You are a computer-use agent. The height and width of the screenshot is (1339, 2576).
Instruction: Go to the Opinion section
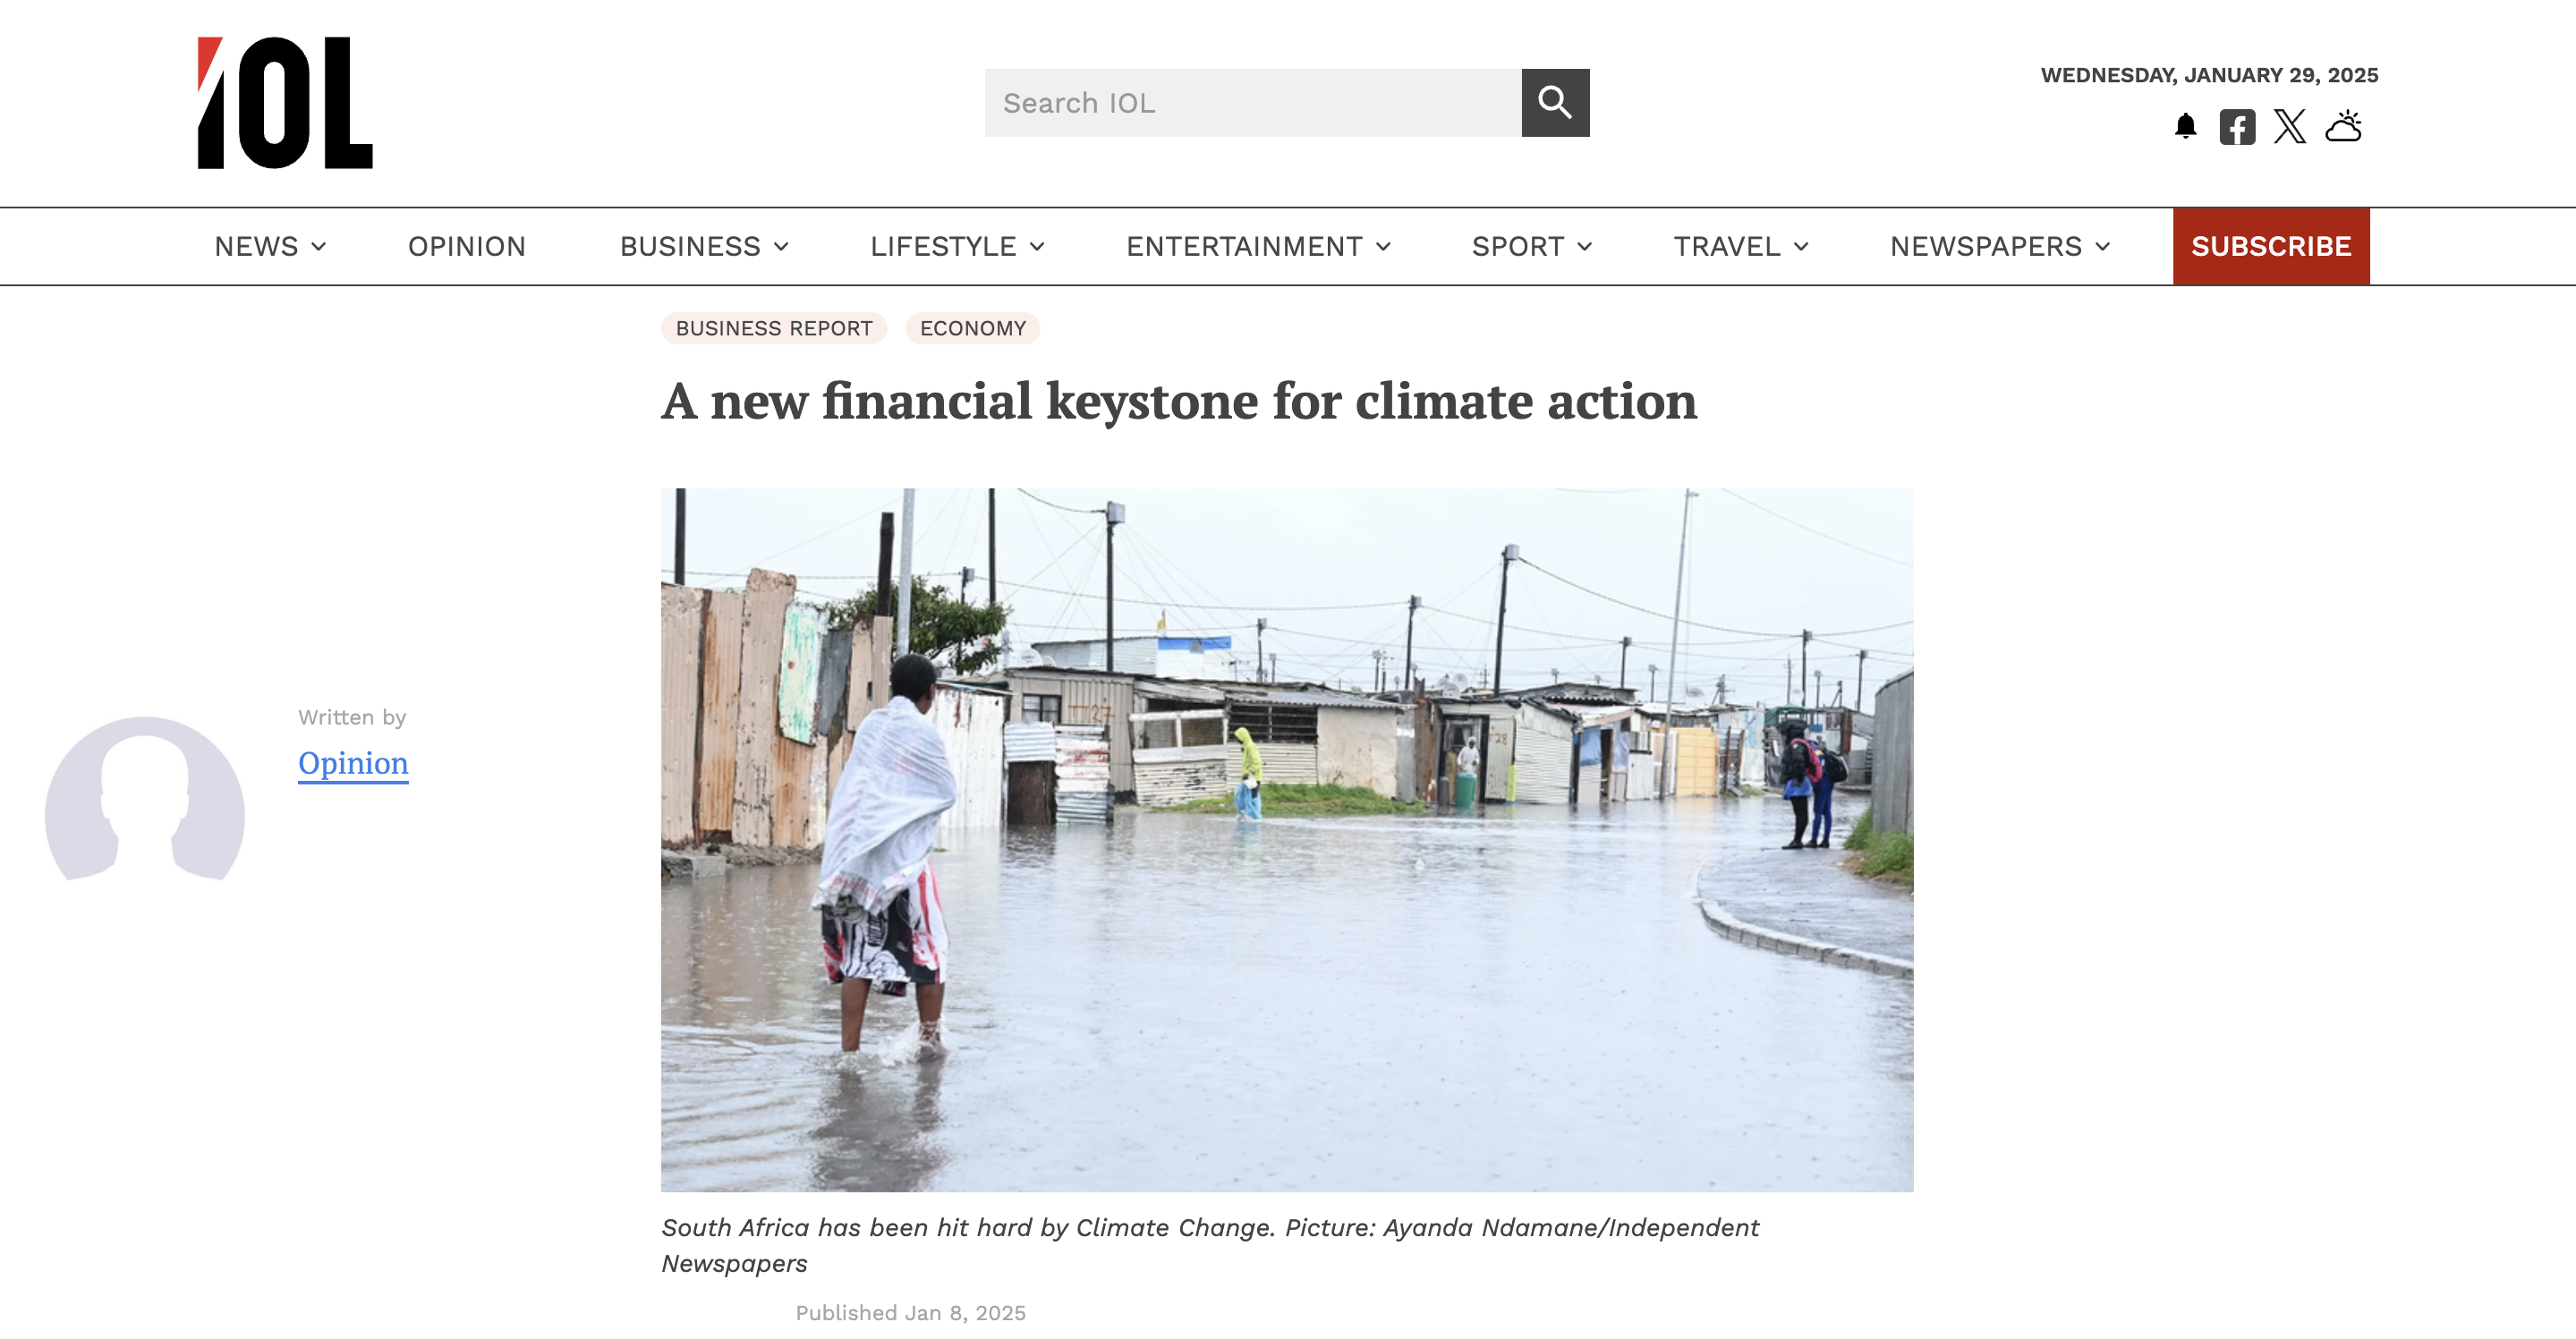pos(466,247)
